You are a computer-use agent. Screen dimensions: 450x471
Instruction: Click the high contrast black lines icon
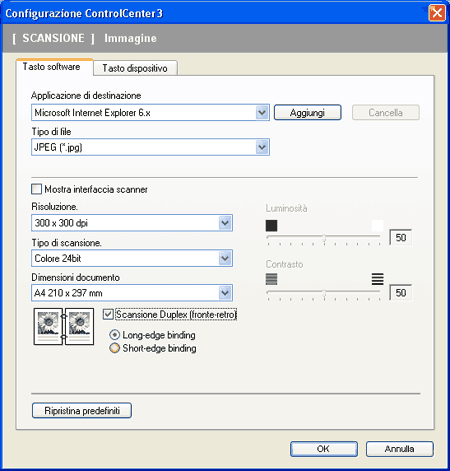point(377,279)
